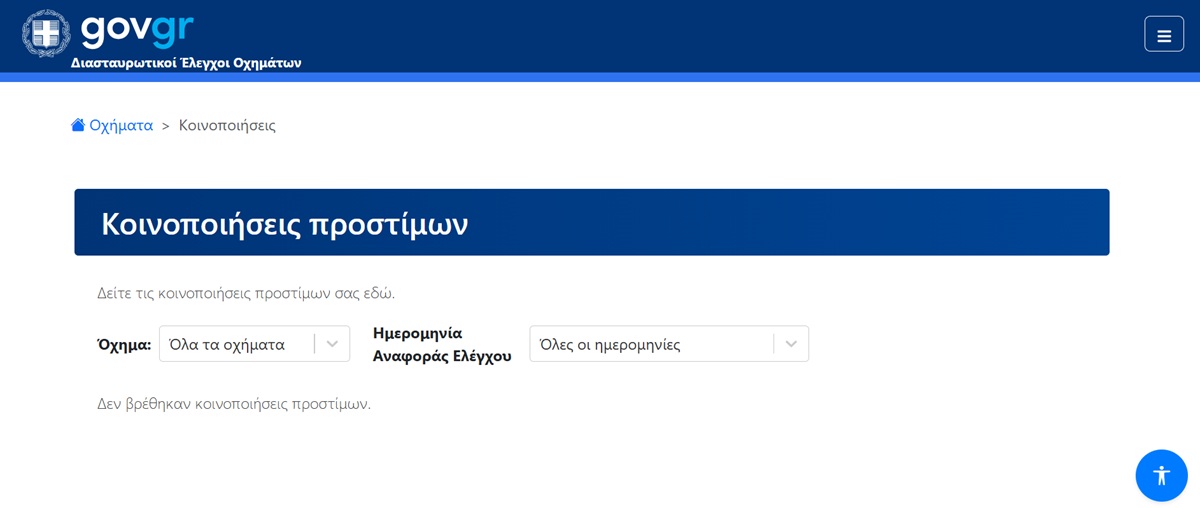Image resolution: width=1200 pixels, height=508 pixels.
Task: Open the accessibility options button
Action: [1161, 475]
